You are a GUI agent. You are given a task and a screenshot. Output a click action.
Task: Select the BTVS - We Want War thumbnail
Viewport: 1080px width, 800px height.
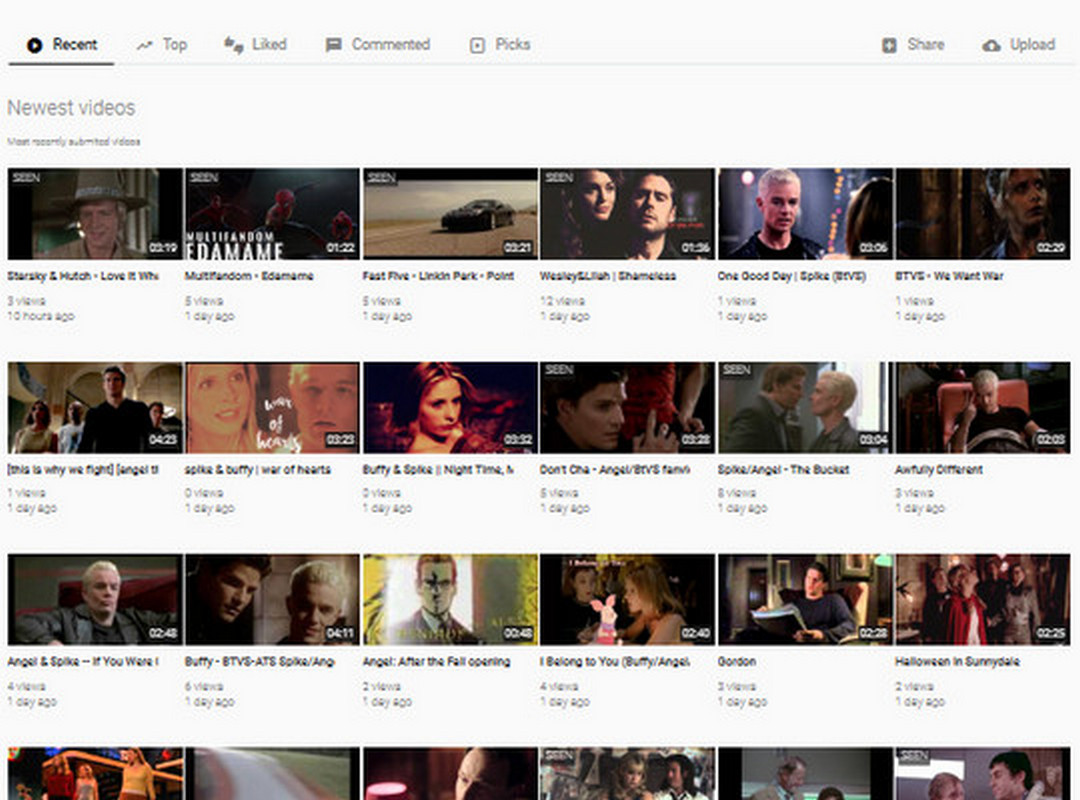tap(982, 213)
